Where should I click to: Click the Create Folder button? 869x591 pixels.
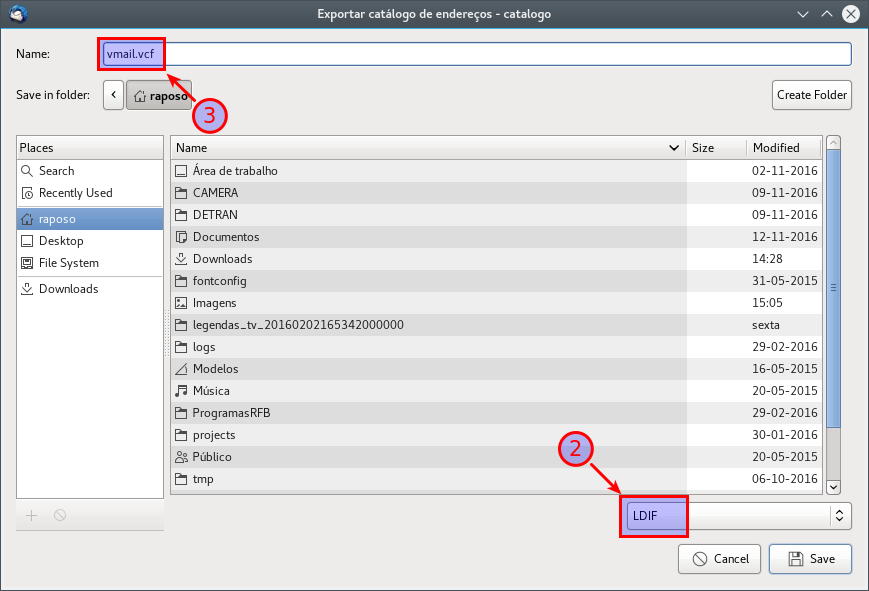pos(811,95)
